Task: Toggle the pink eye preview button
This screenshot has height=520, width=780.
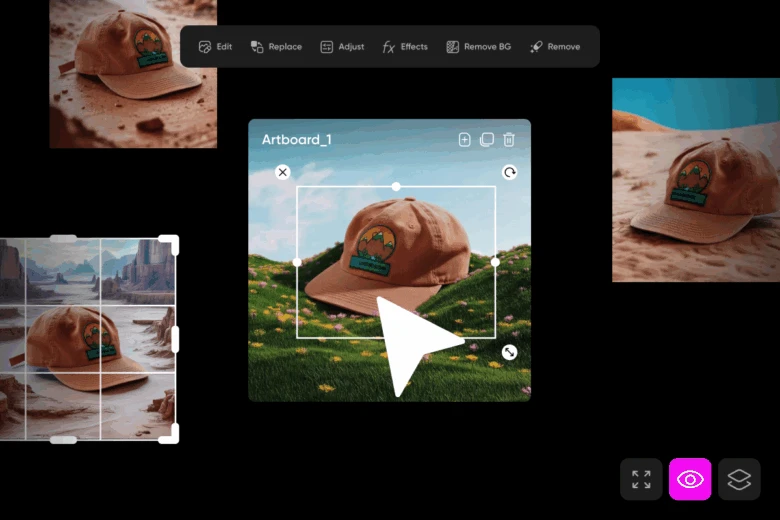Action: point(690,479)
